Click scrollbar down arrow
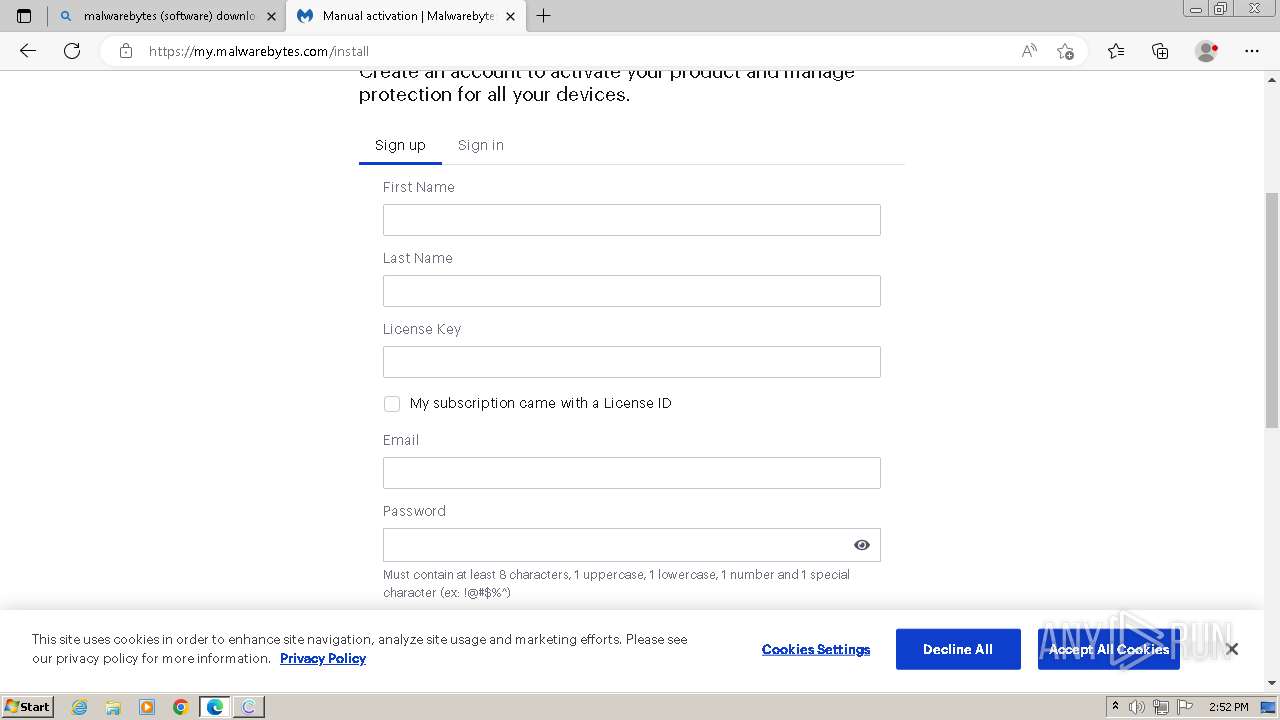This screenshot has width=1280, height=720. (1272, 683)
